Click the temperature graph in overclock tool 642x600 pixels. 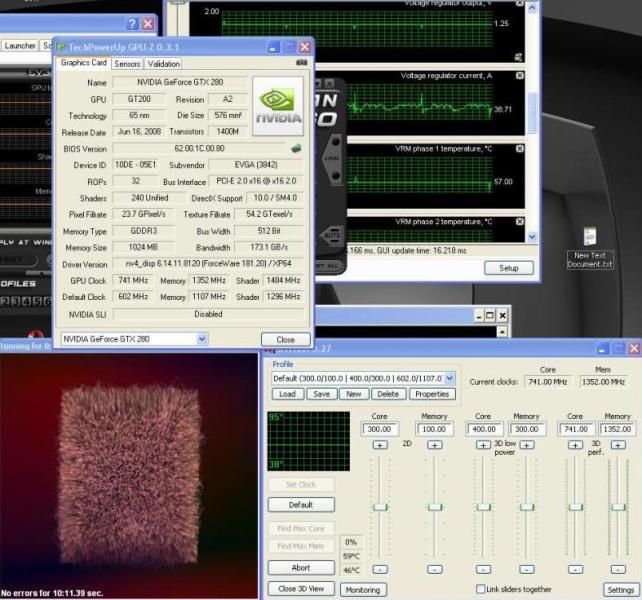point(309,442)
